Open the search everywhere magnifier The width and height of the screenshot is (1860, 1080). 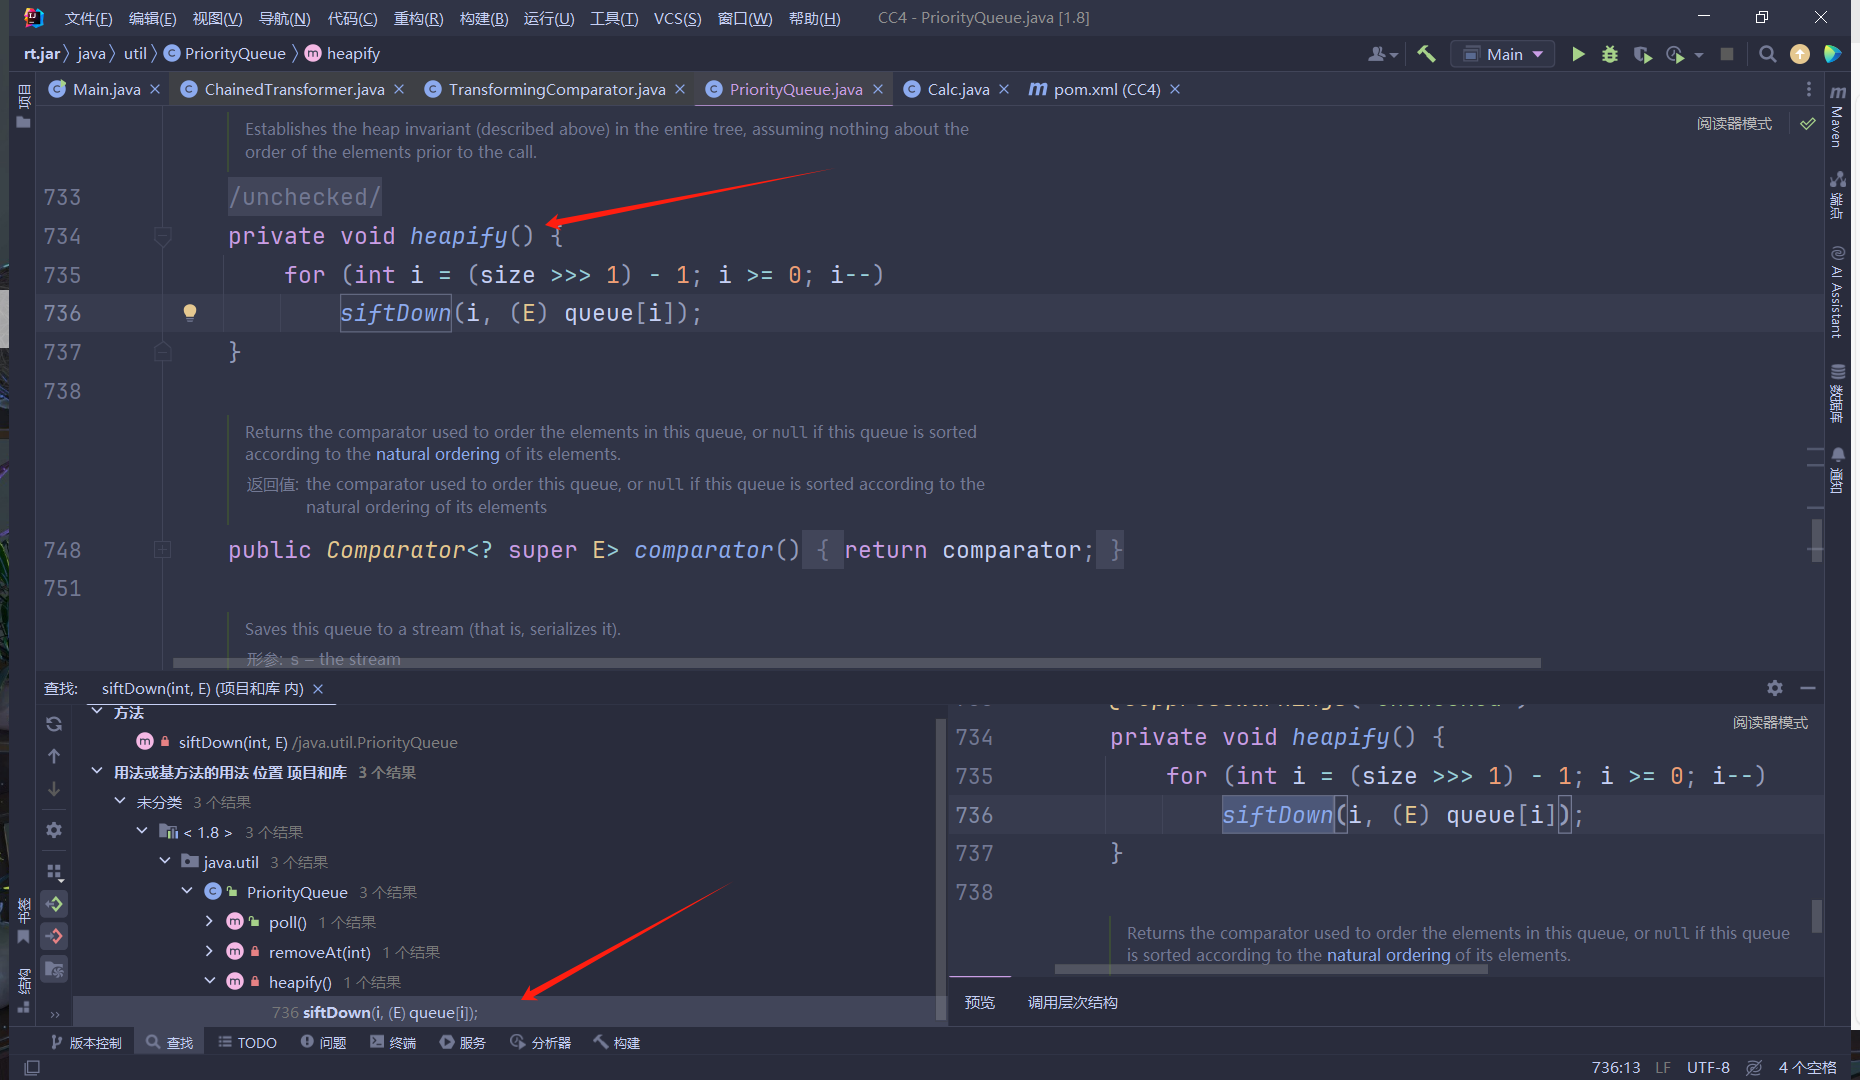[1768, 53]
